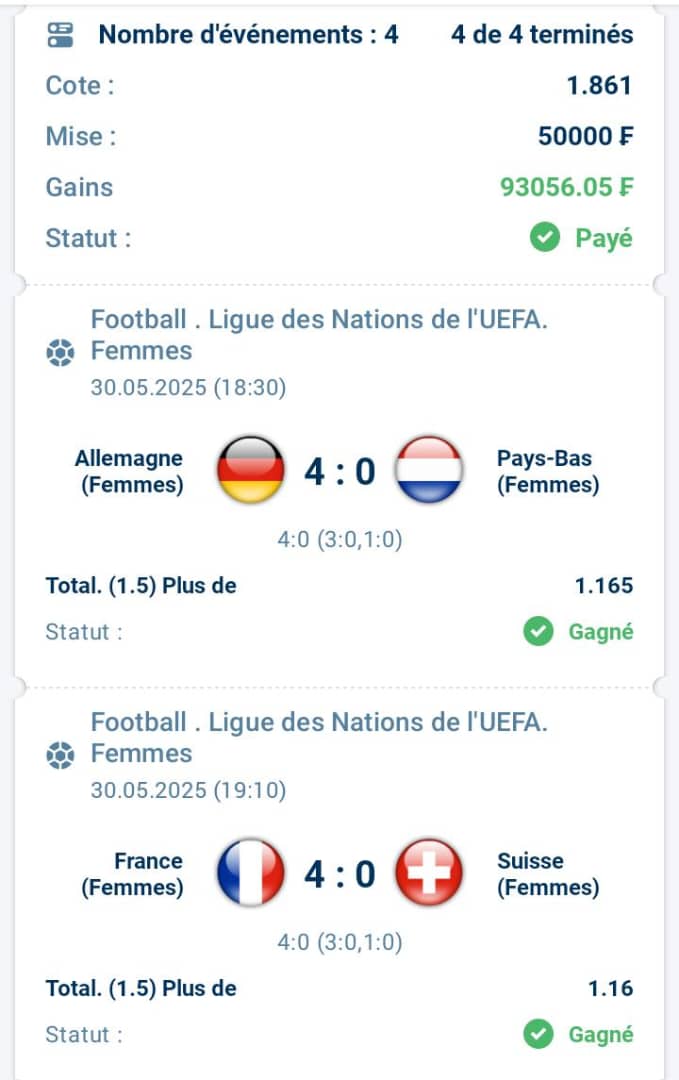Select Allemagne (Femmes) team name
The width and height of the screenshot is (679, 1080).
(x=129, y=471)
